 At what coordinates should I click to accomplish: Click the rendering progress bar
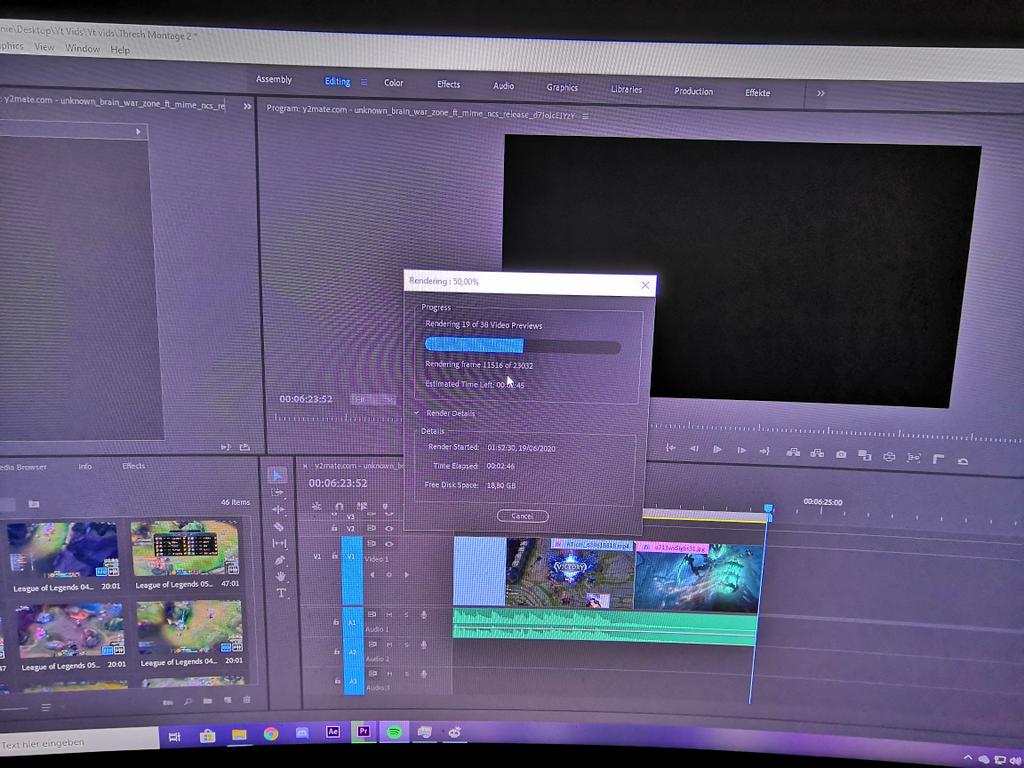tap(522, 345)
